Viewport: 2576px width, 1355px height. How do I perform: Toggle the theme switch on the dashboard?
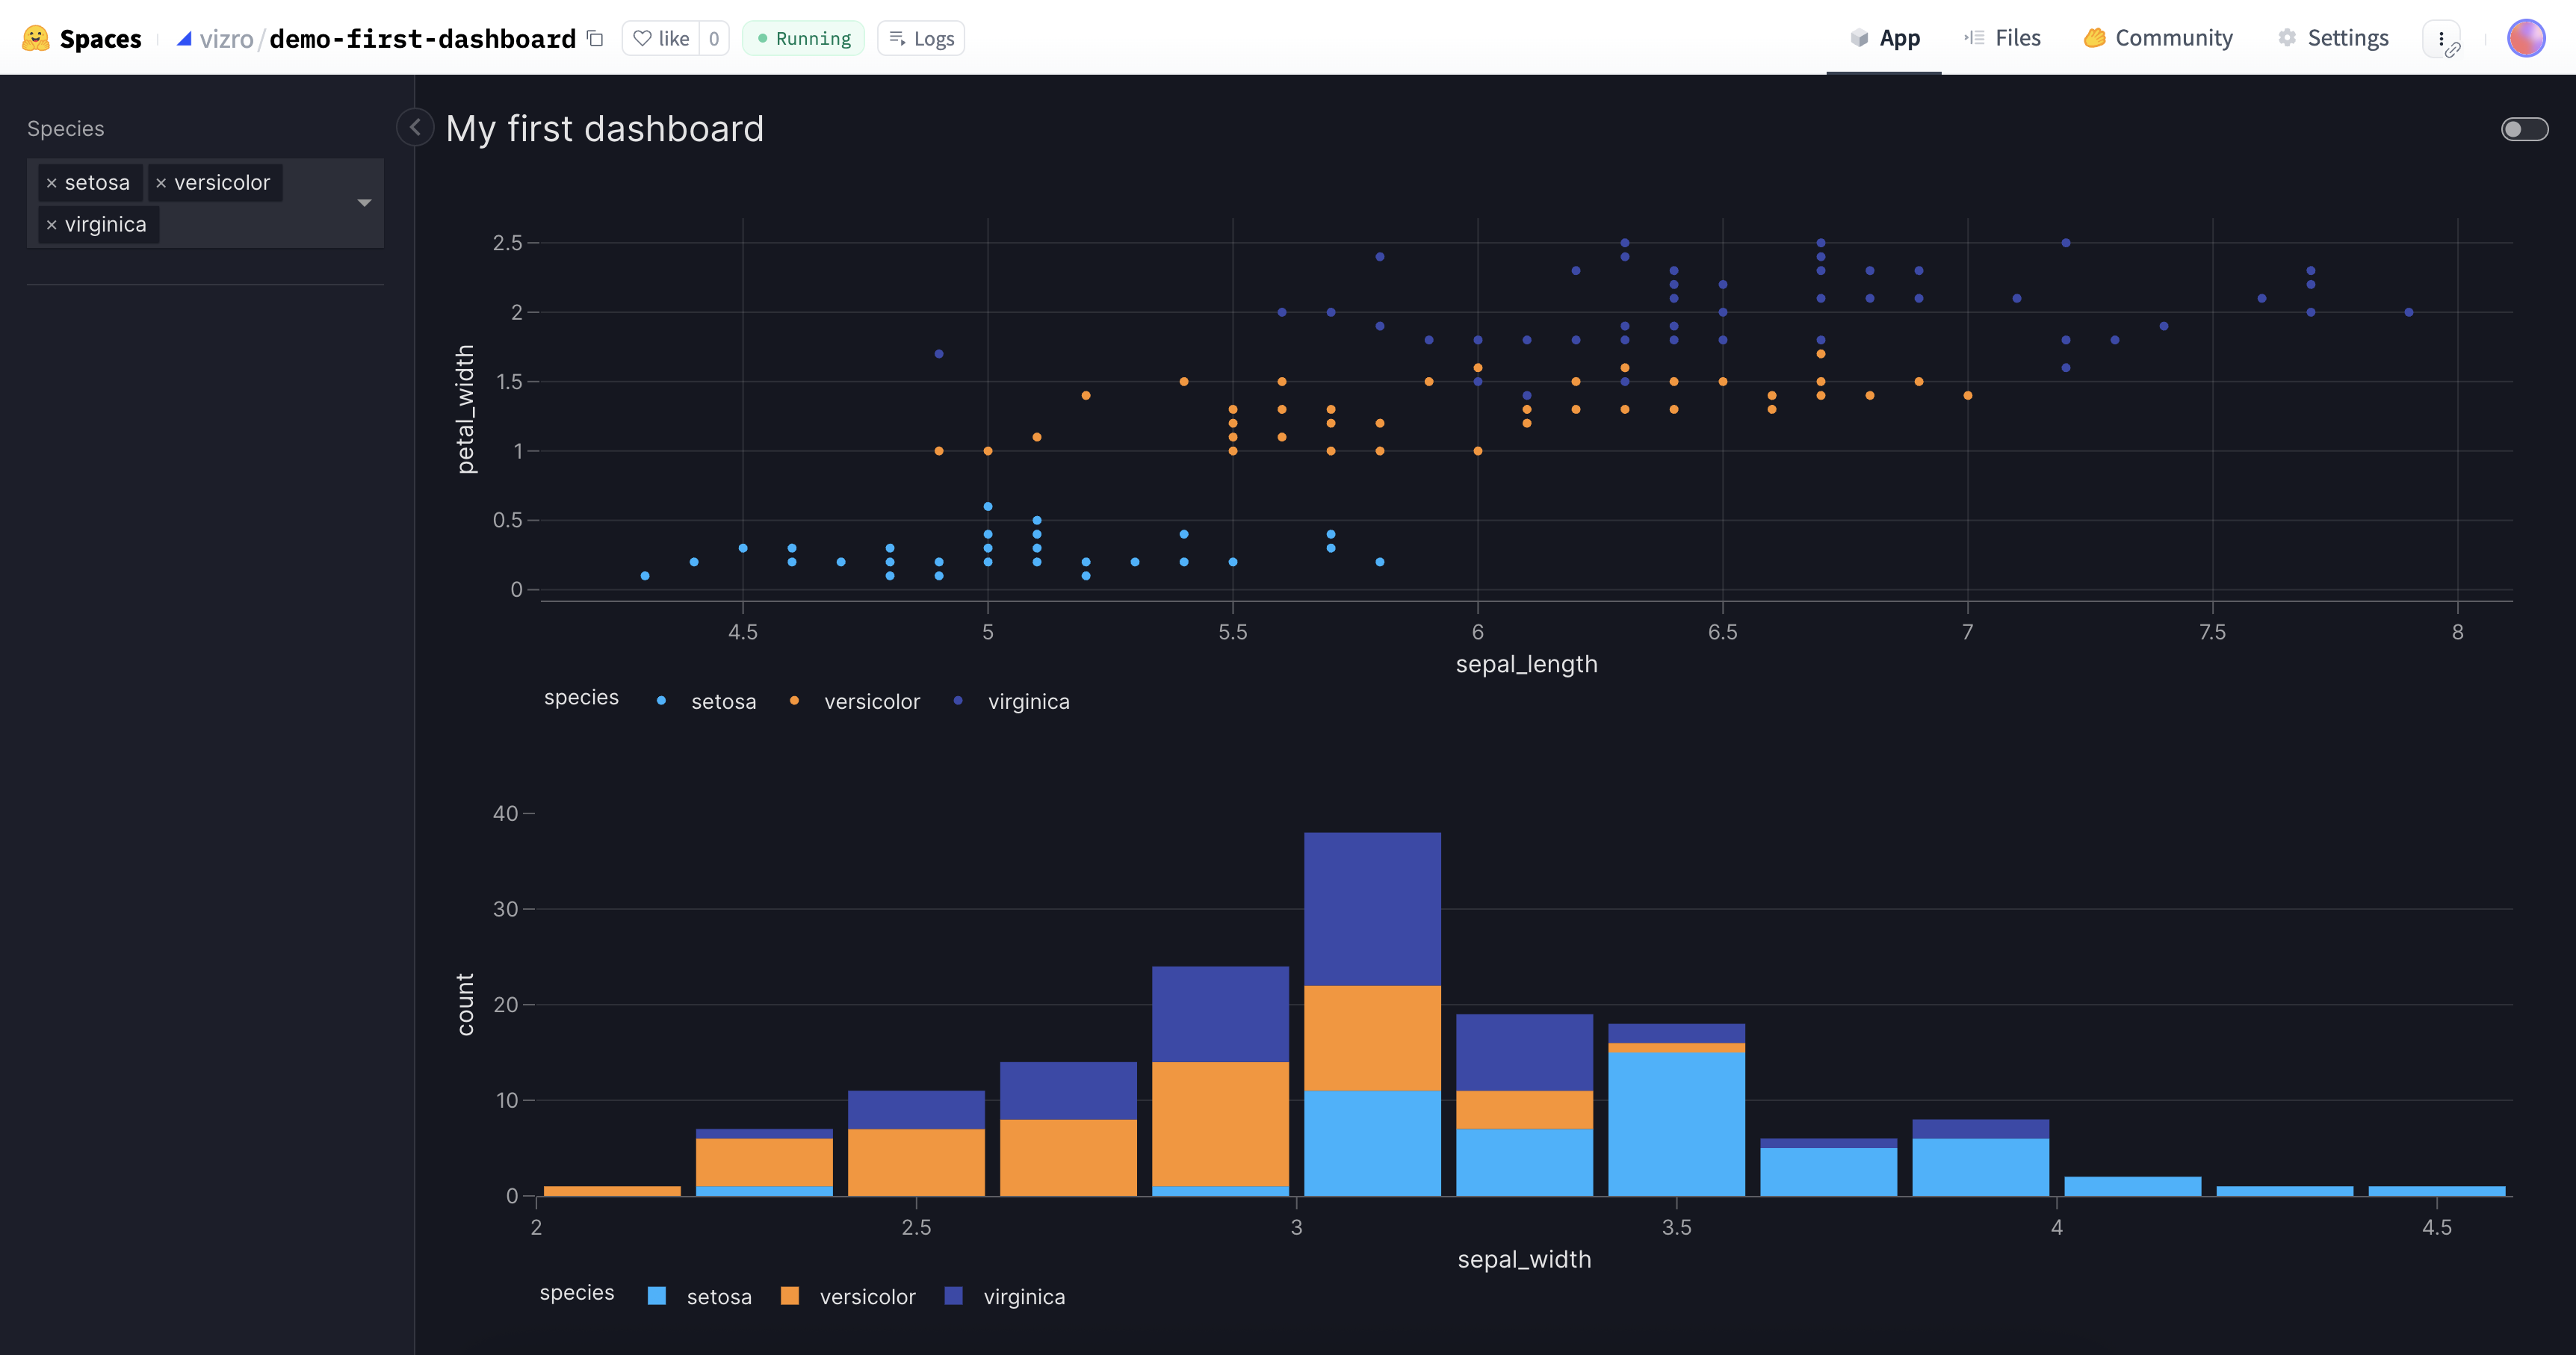click(x=2523, y=128)
